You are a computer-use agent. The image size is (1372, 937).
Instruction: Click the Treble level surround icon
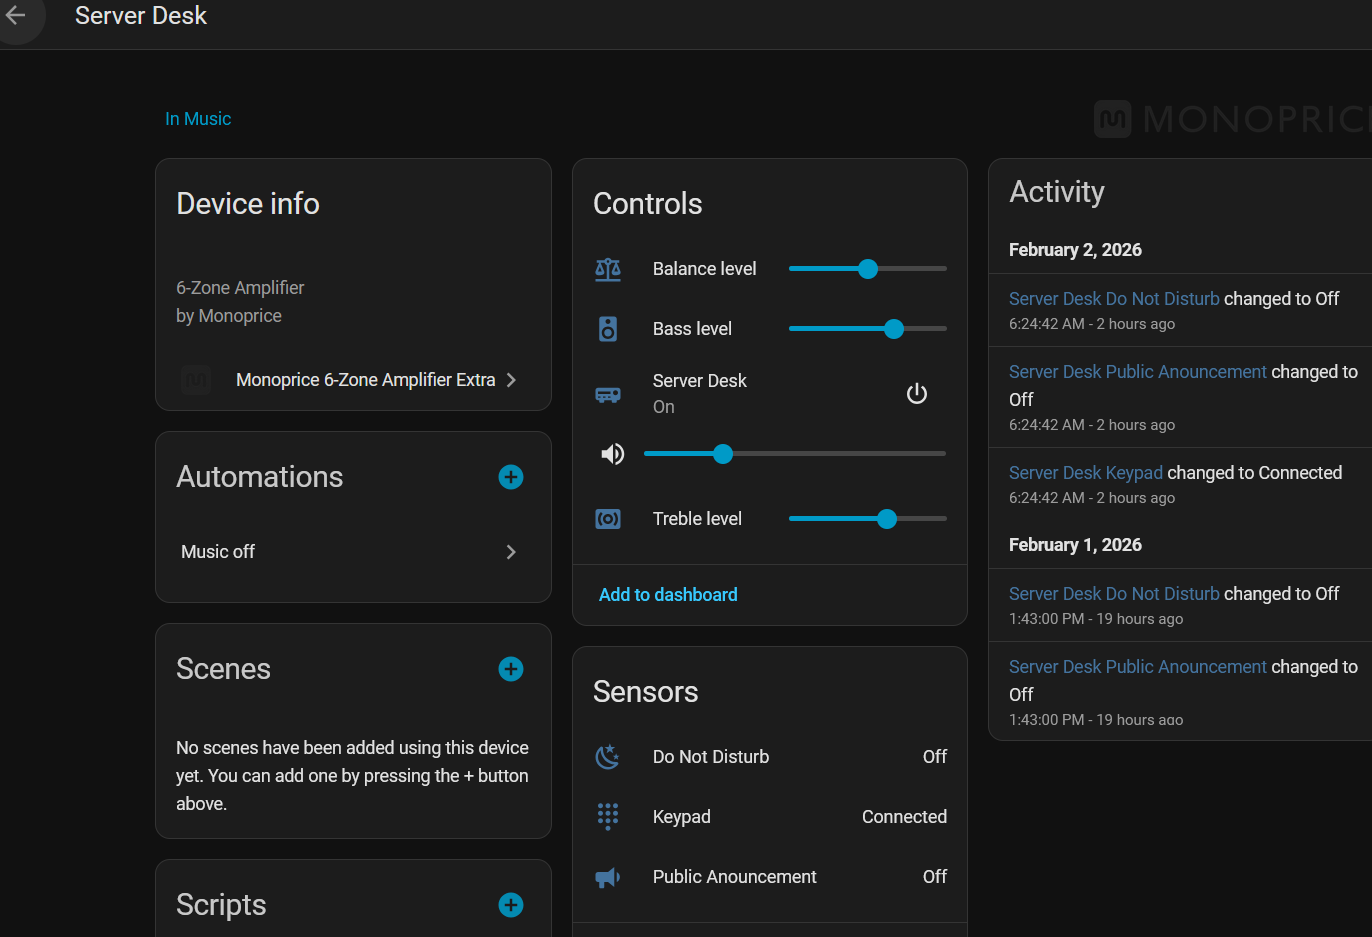608,519
